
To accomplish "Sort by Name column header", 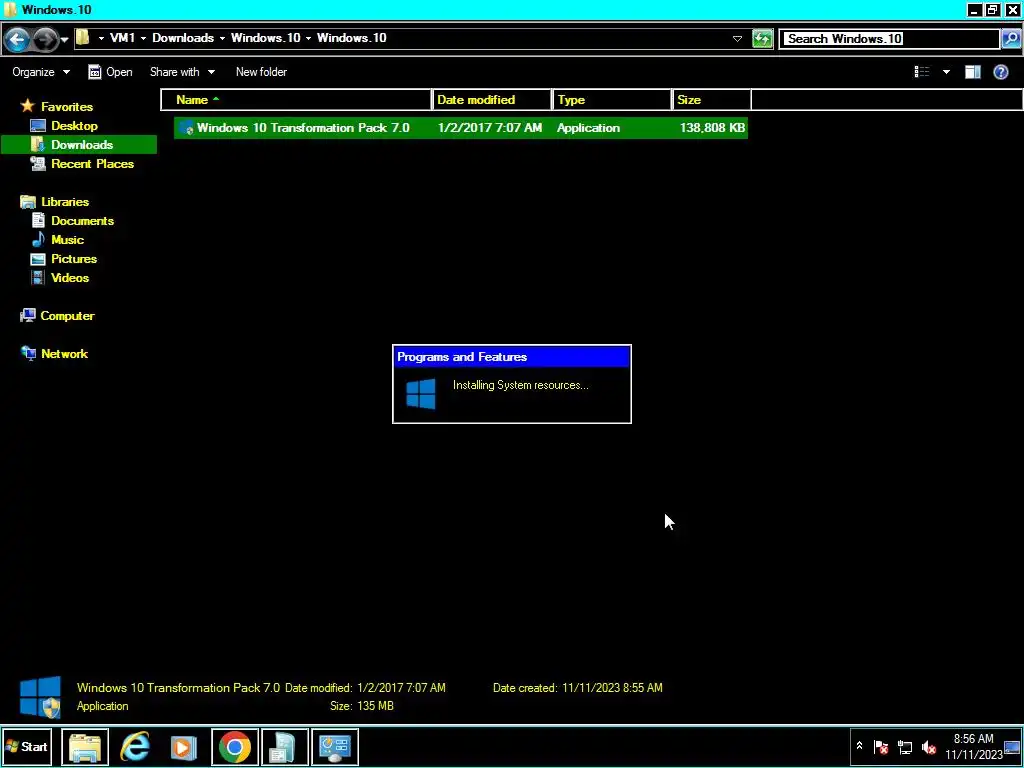I will pos(296,100).
